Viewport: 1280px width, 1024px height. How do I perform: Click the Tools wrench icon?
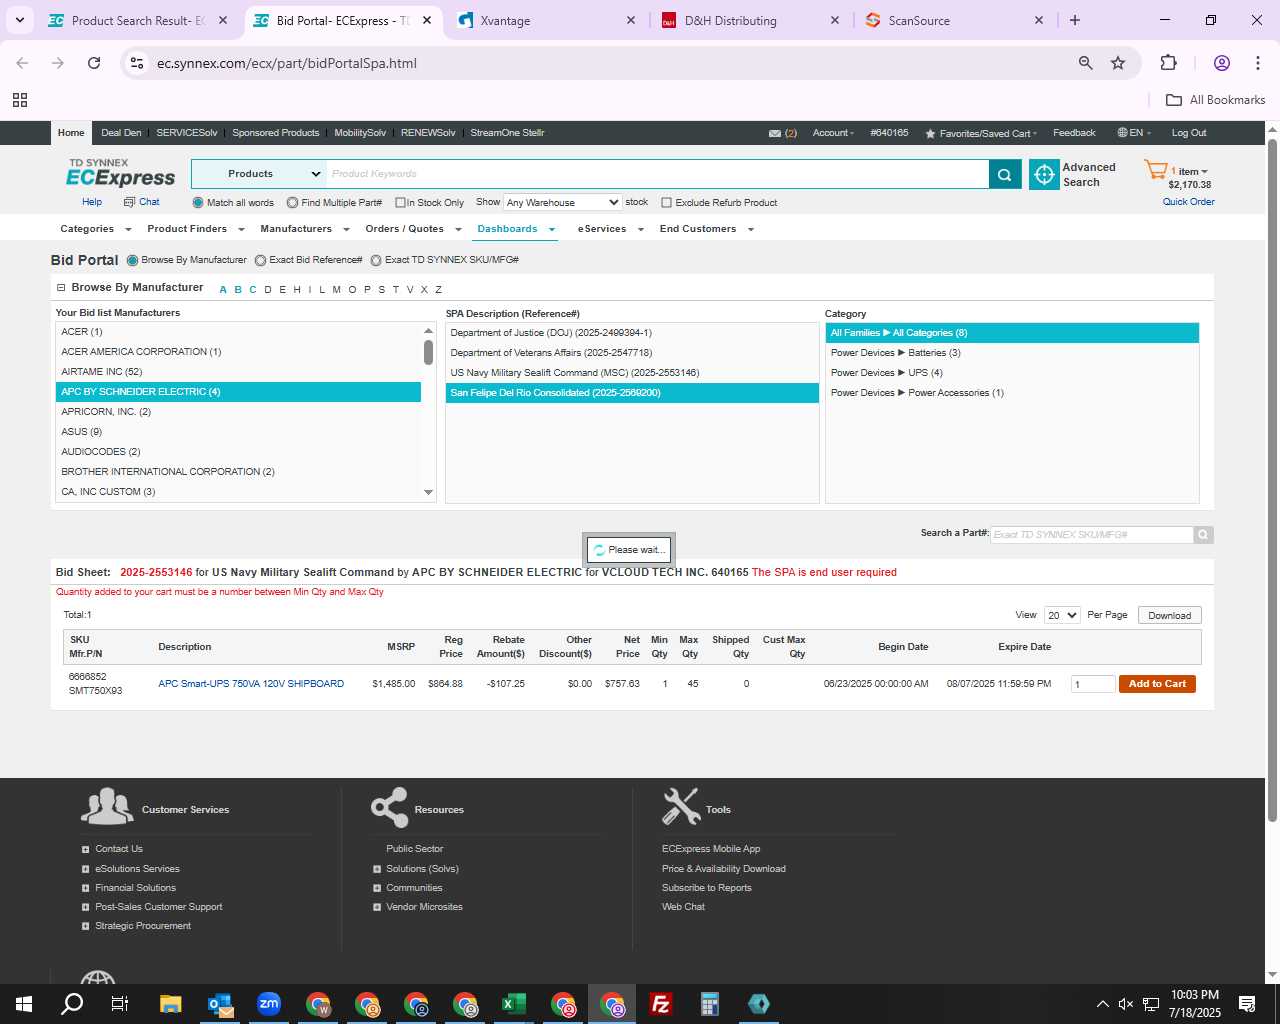pos(681,806)
